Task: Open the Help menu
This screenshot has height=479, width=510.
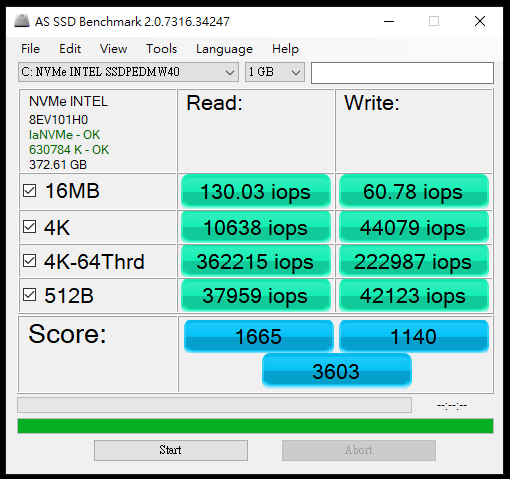Action: point(285,49)
